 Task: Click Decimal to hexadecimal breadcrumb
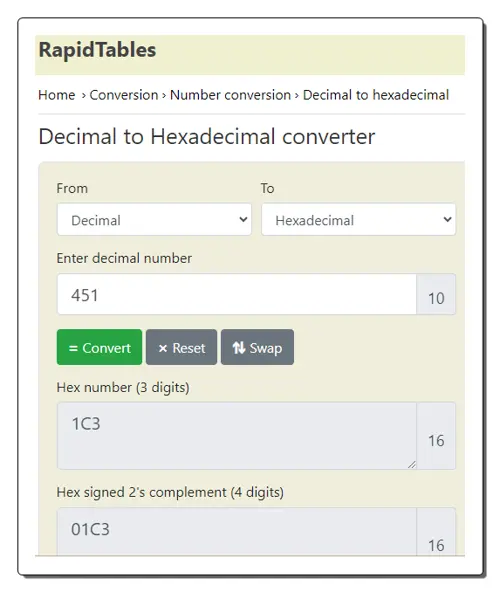click(376, 95)
